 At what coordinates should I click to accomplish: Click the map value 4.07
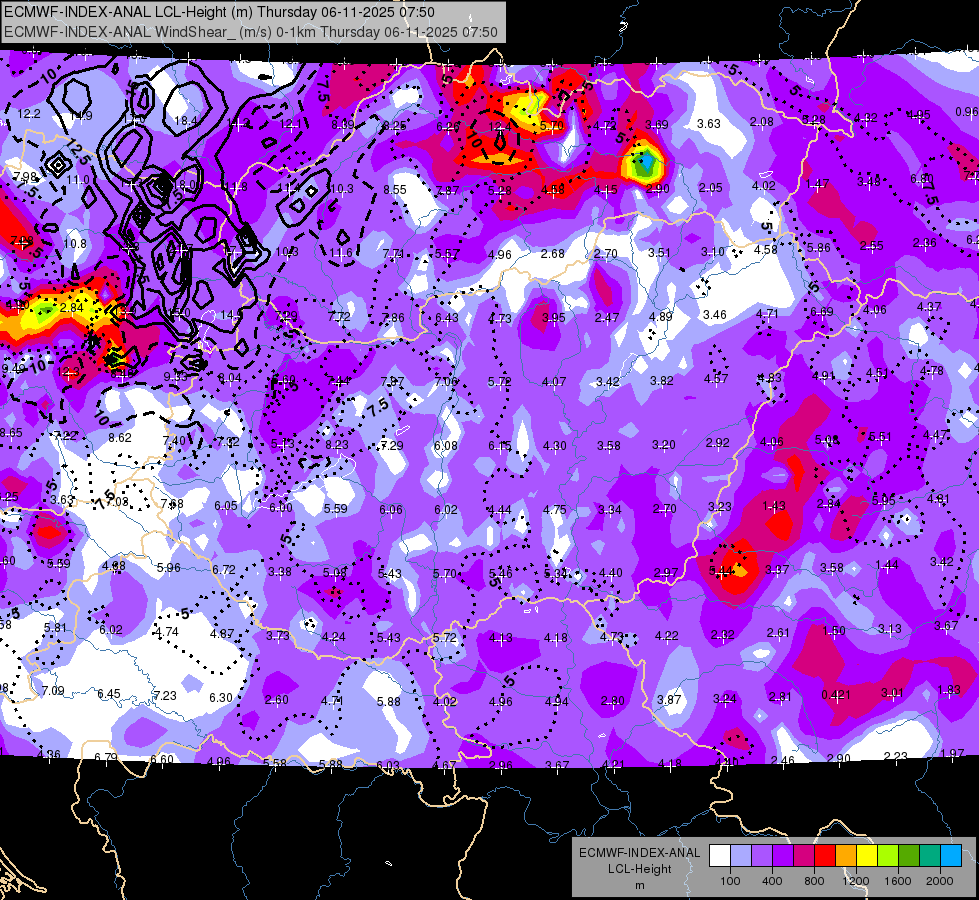(554, 382)
